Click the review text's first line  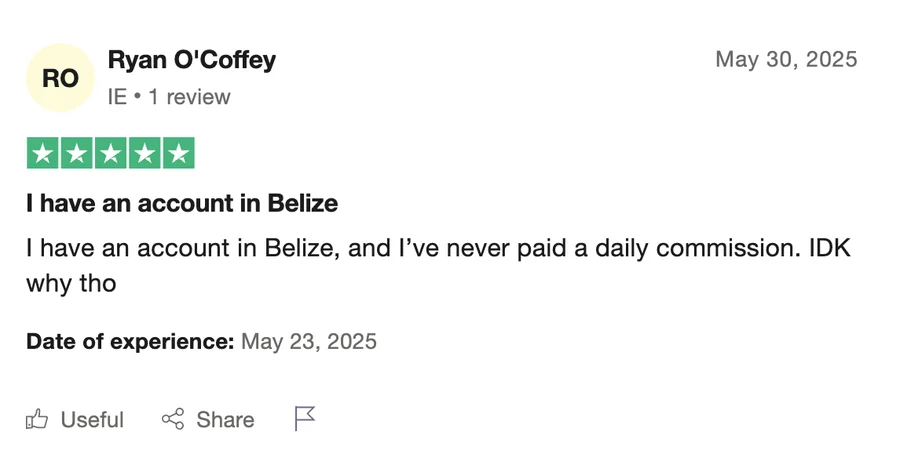[437, 247]
